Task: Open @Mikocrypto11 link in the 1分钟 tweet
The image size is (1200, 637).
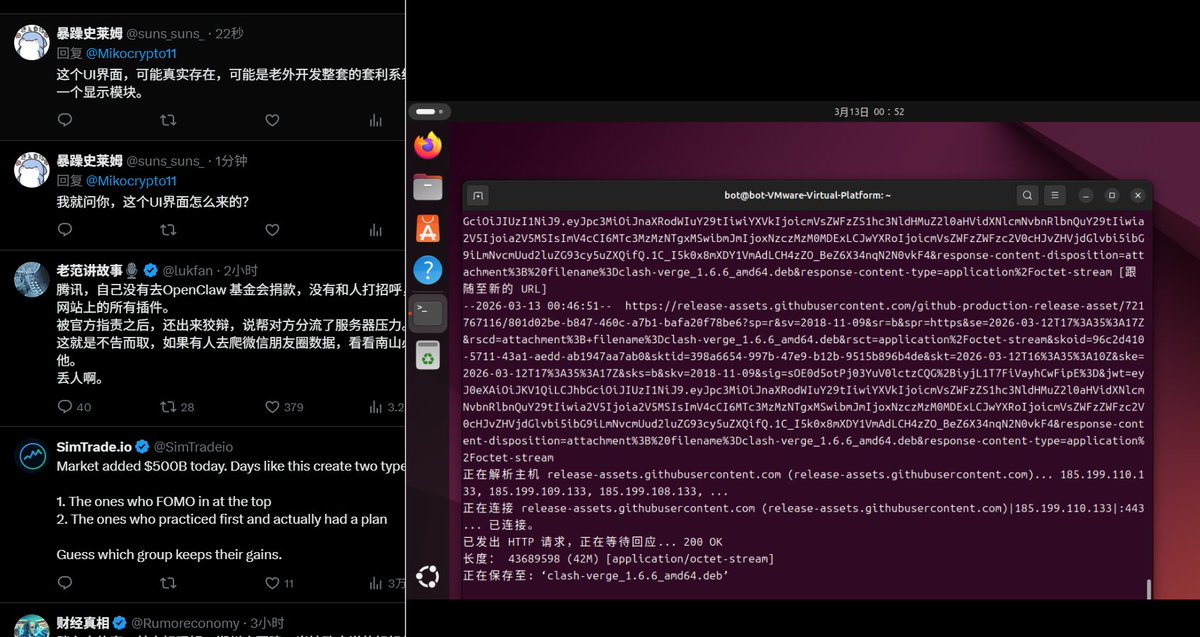Action: coord(131,181)
